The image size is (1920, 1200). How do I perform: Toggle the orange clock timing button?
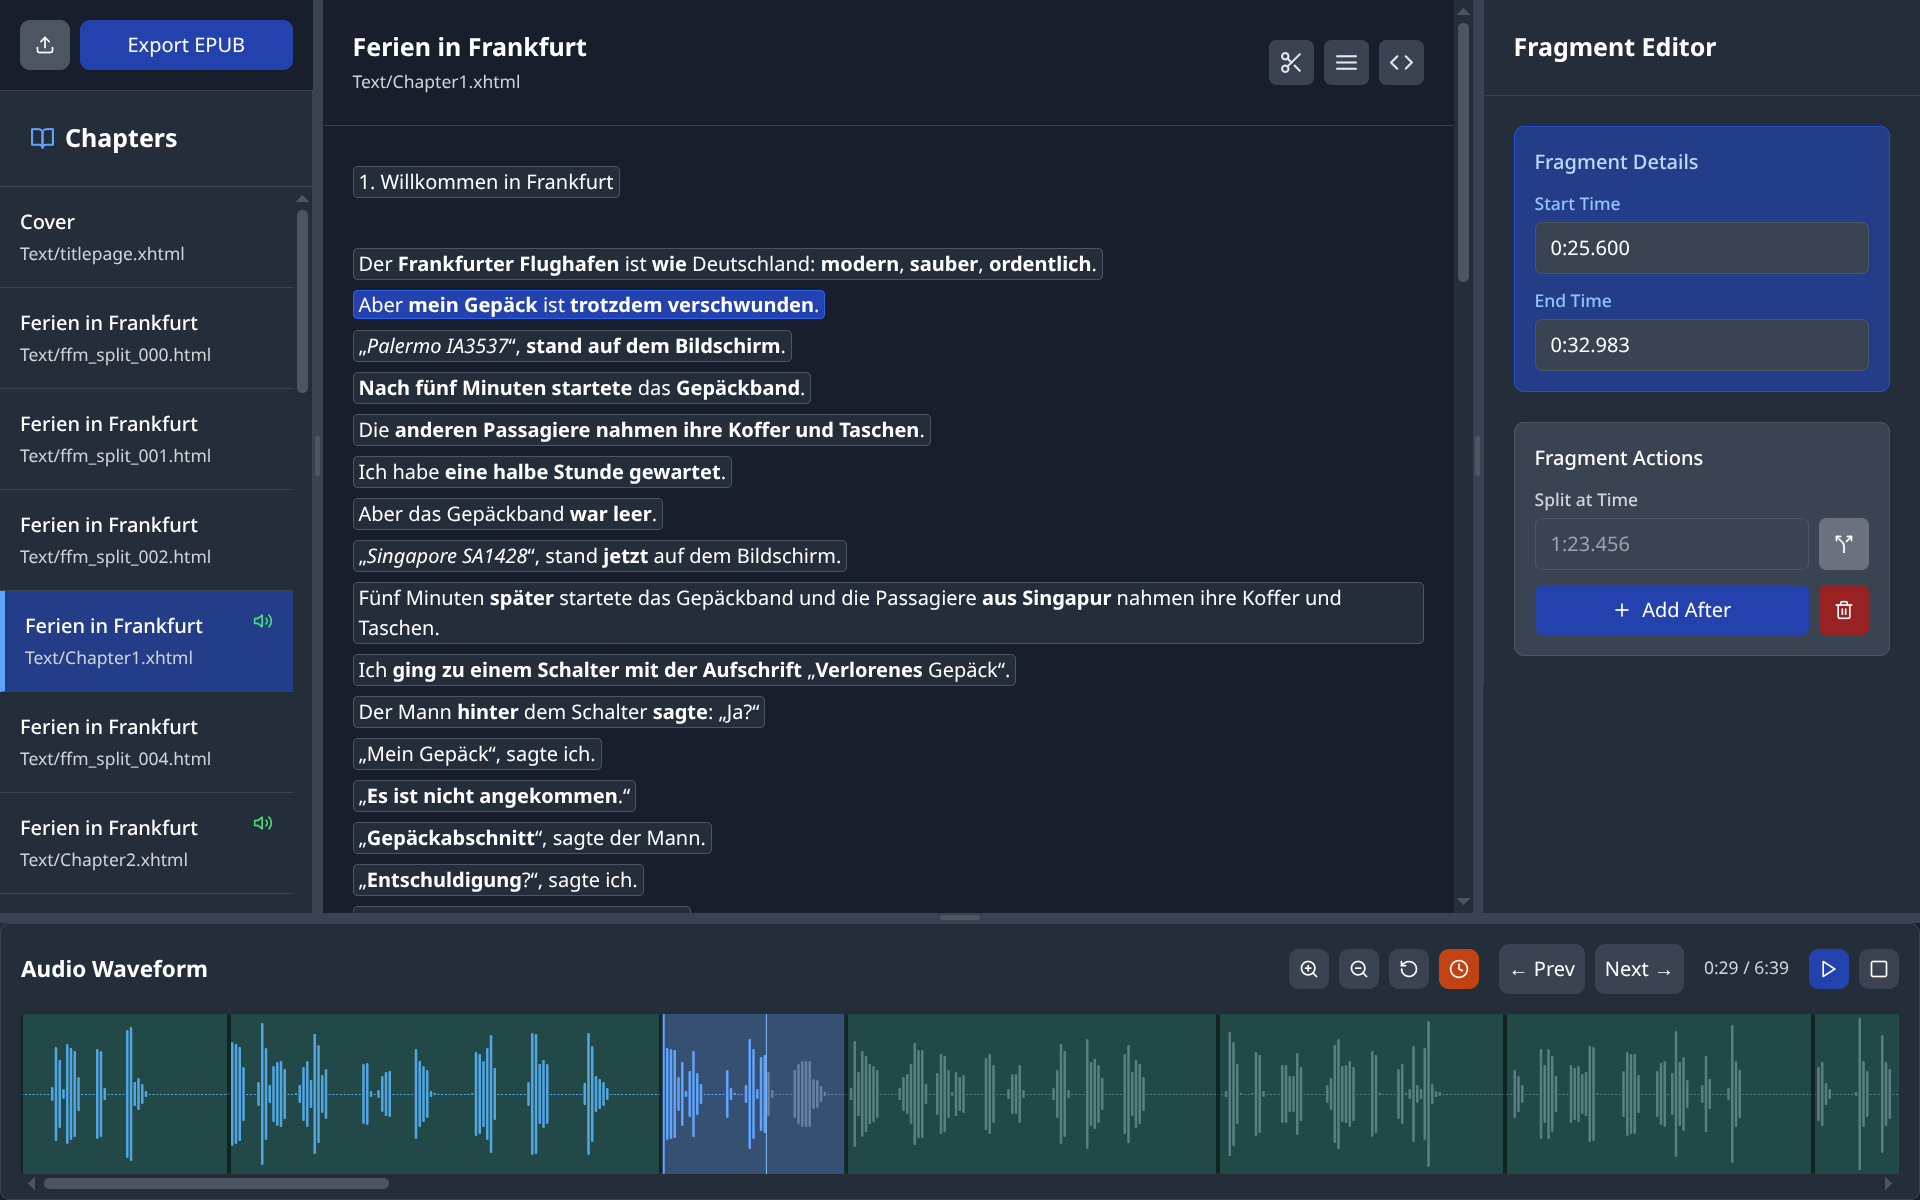pos(1458,969)
